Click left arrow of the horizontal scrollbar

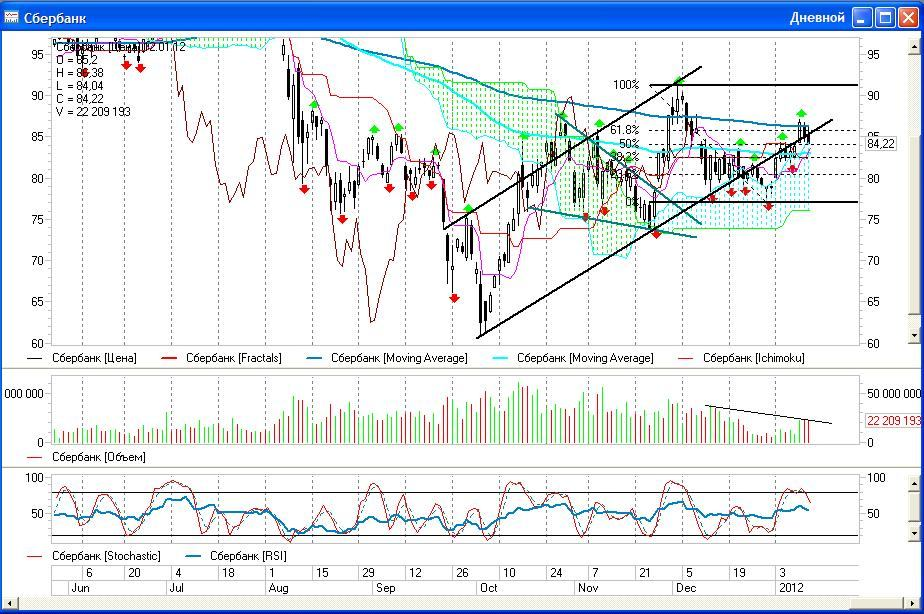pyautogui.click(x=9, y=602)
